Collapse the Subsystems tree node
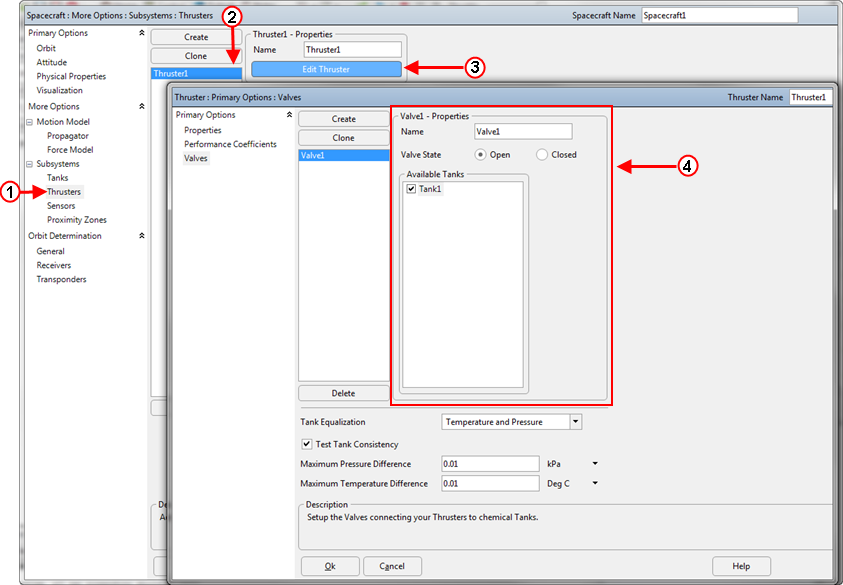Screen dimensions: 843x585 (30, 164)
